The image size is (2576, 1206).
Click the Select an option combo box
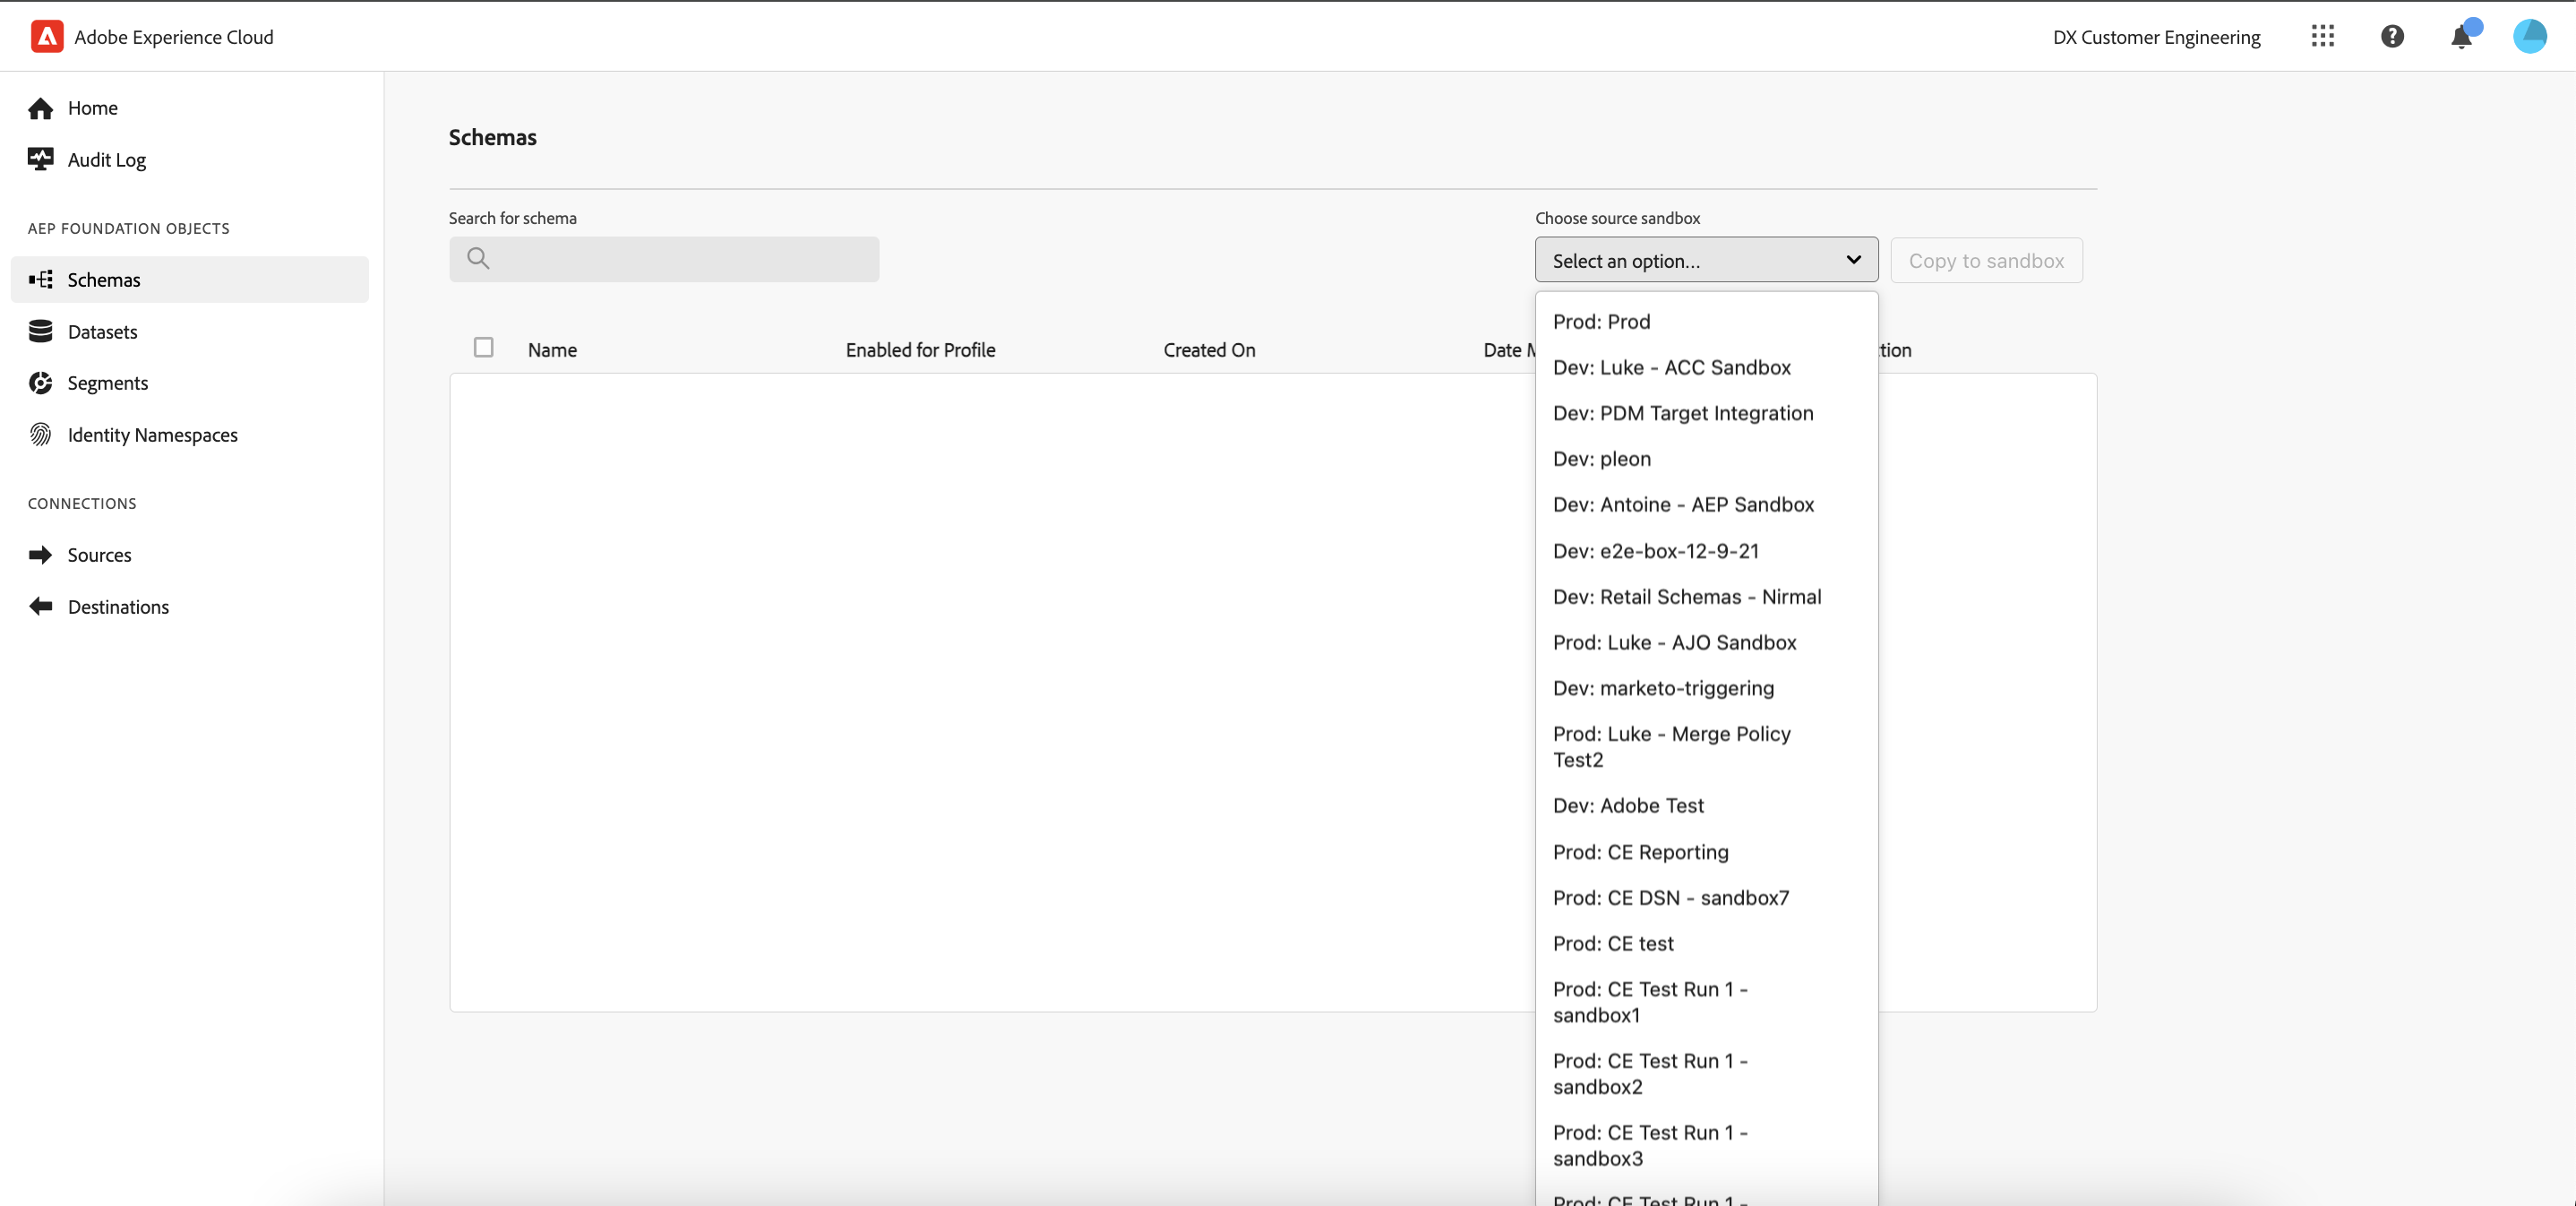[x=1706, y=260]
